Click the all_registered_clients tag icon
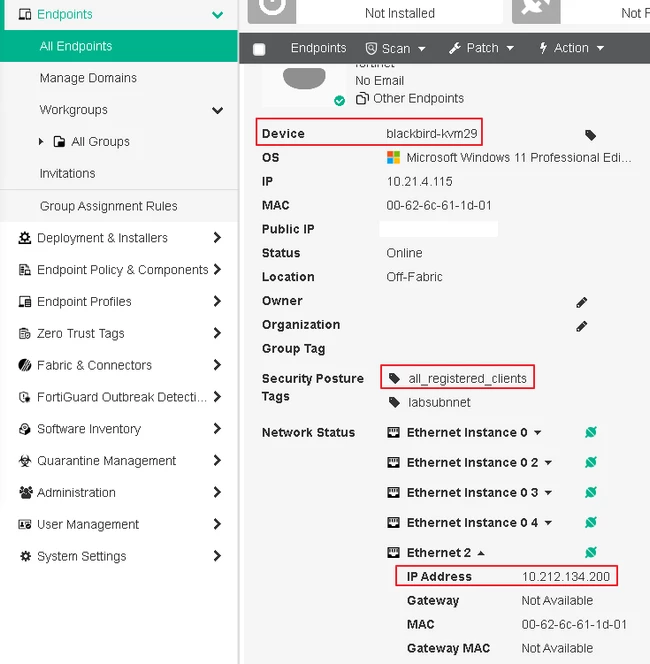The height and width of the screenshot is (664, 650). (394, 378)
